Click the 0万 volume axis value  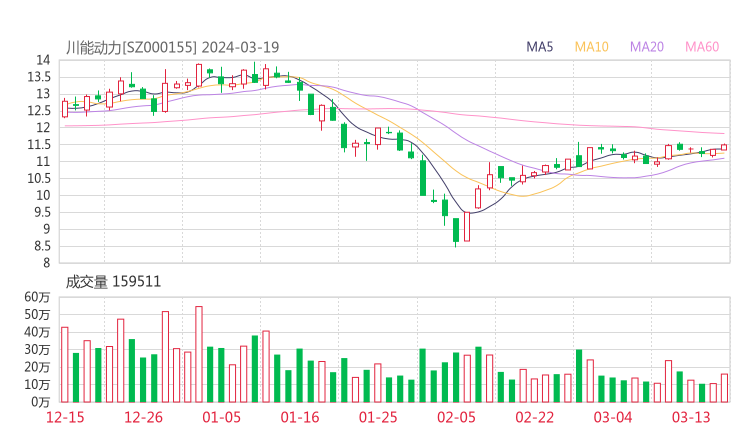point(41,402)
